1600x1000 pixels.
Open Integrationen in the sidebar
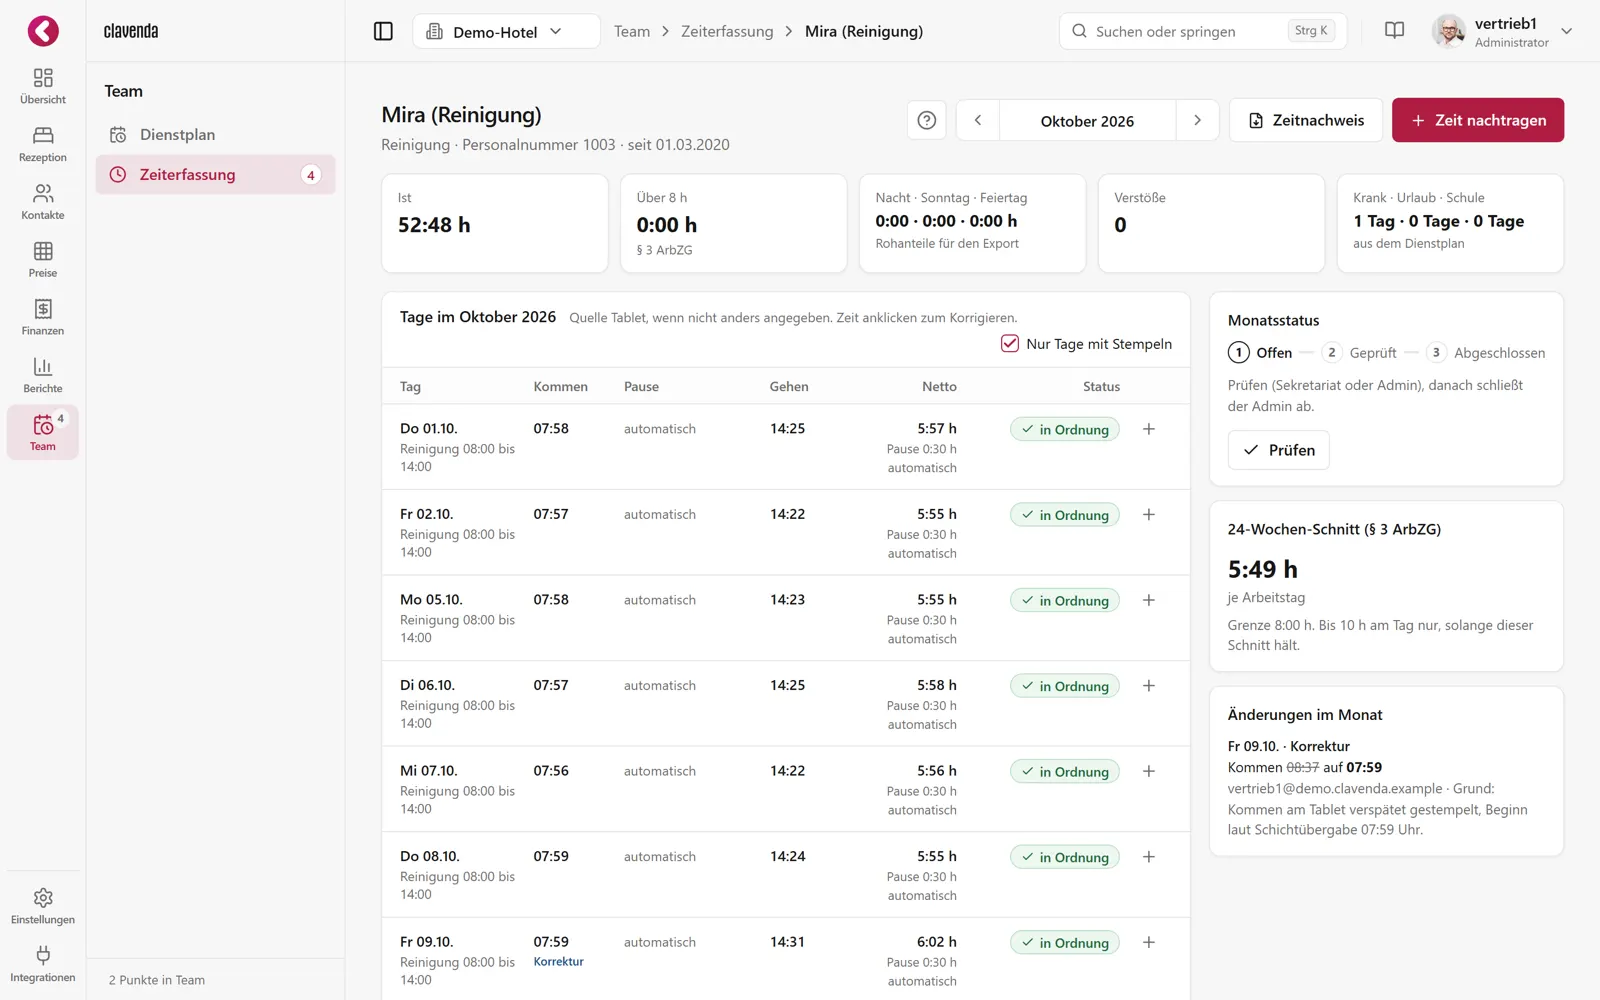pyautogui.click(x=43, y=964)
